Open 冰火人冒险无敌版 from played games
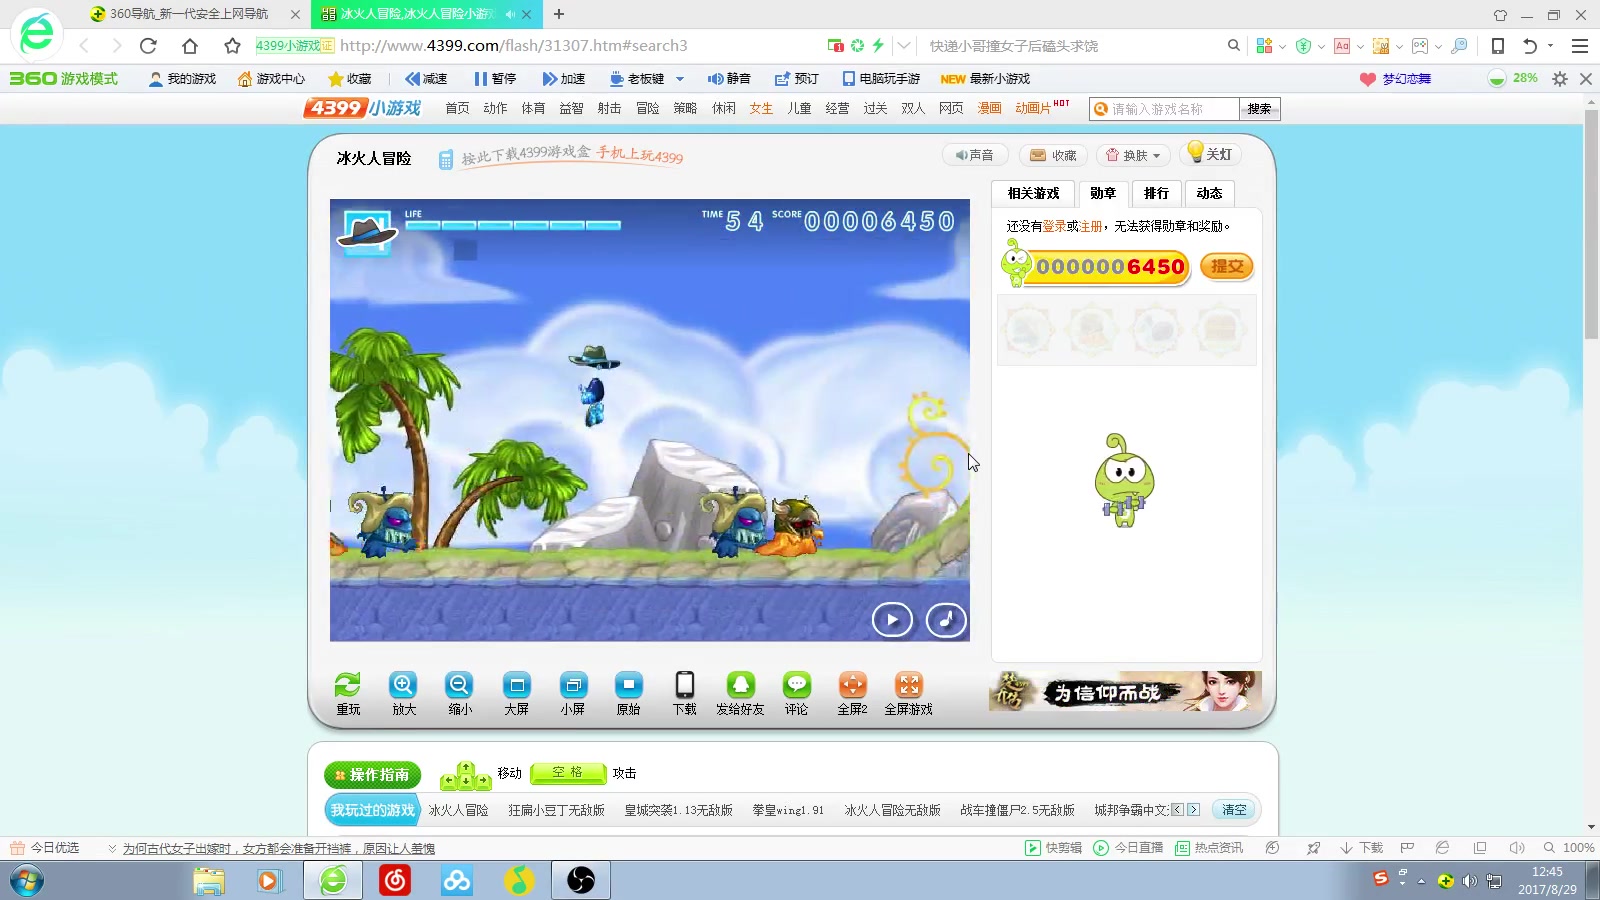Viewport: 1600px width, 900px height. [892, 811]
